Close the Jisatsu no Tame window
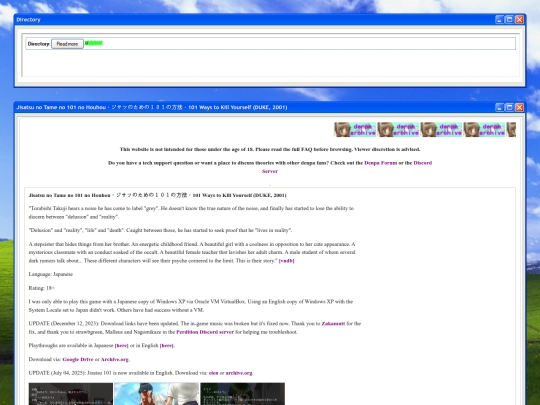540x405 pixels. coord(519,107)
